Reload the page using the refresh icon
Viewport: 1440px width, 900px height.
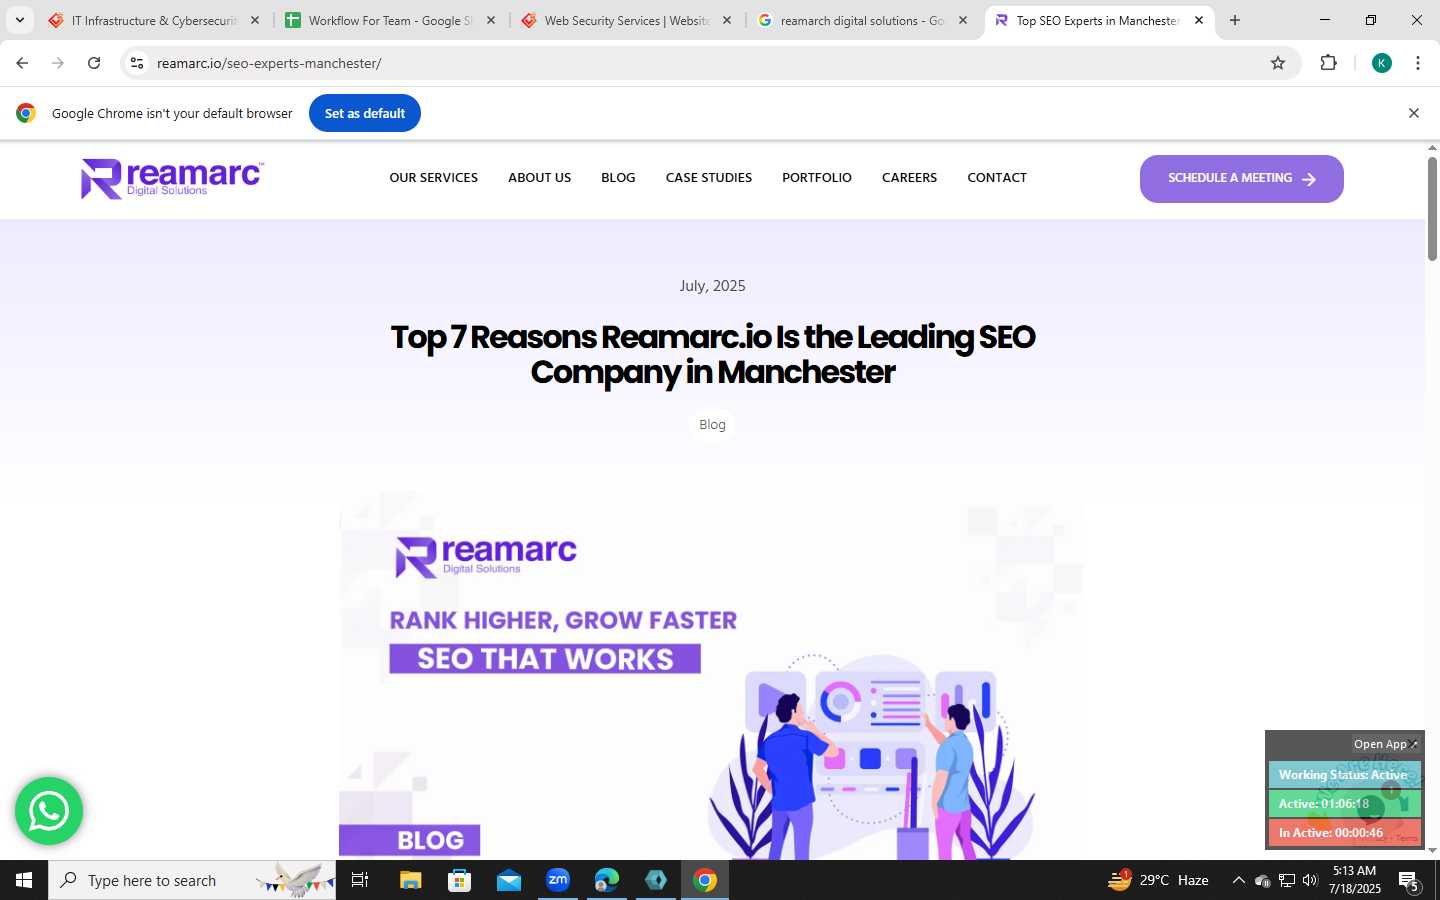(94, 63)
